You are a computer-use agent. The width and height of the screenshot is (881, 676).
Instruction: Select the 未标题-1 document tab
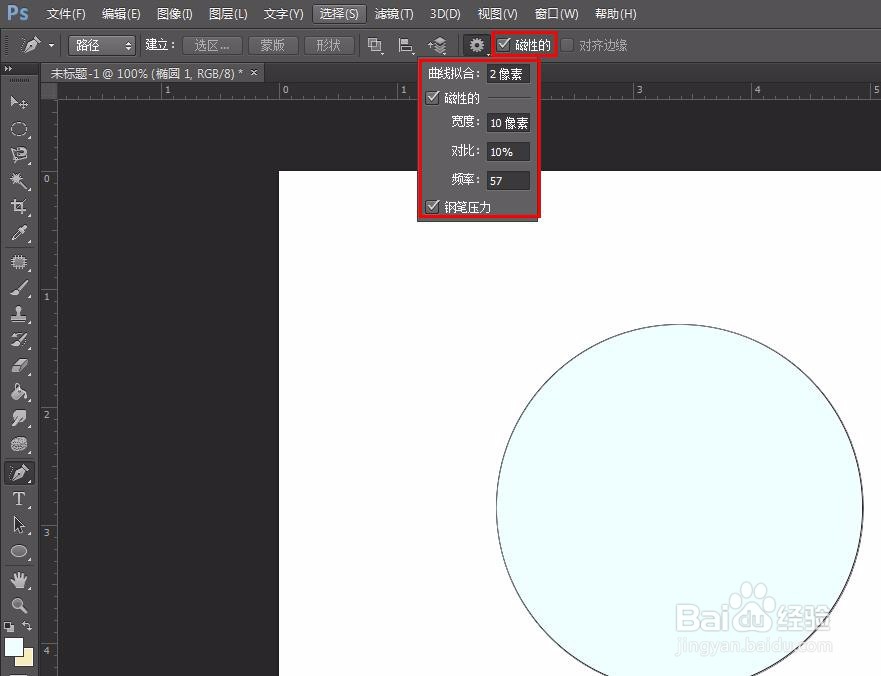pos(147,73)
